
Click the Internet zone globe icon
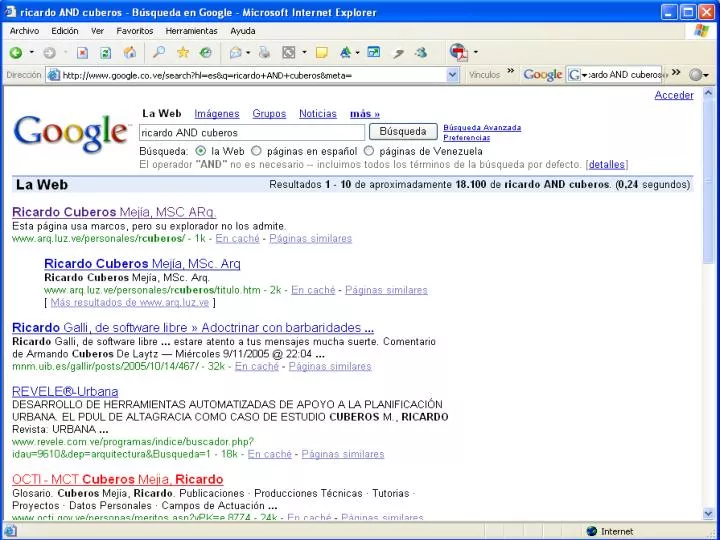592,531
